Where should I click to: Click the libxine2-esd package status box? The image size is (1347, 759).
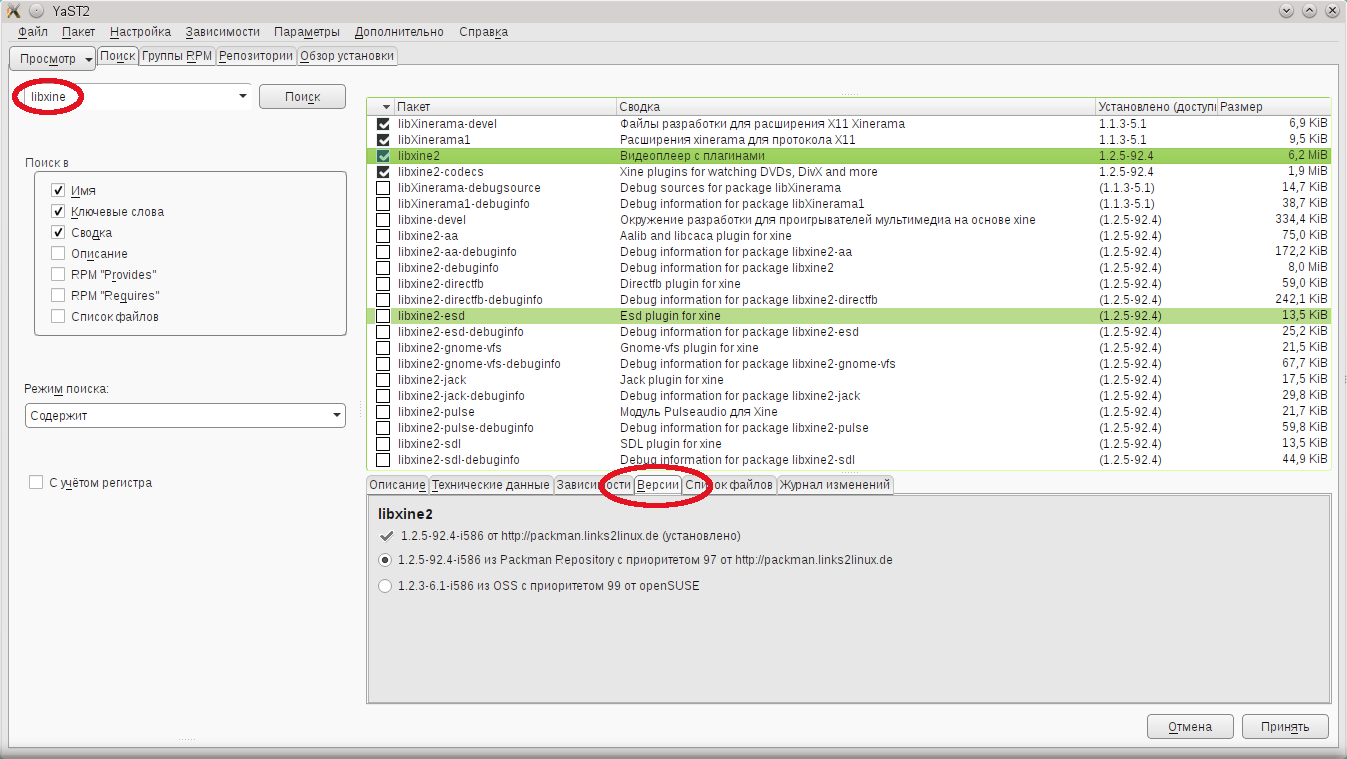click(383, 316)
